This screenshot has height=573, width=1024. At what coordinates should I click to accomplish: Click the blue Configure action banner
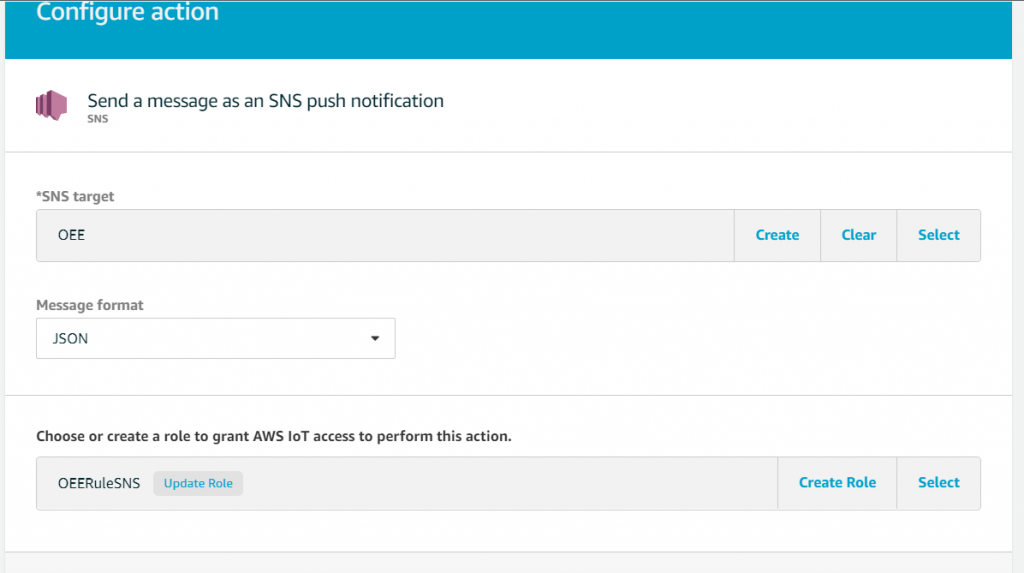click(x=508, y=29)
